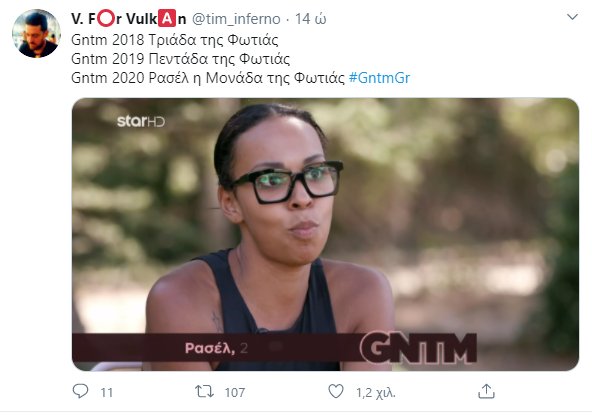Image resolution: width=592 pixels, height=416 pixels.
Task: Open the share arrow icon
Action: tap(486, 391)
